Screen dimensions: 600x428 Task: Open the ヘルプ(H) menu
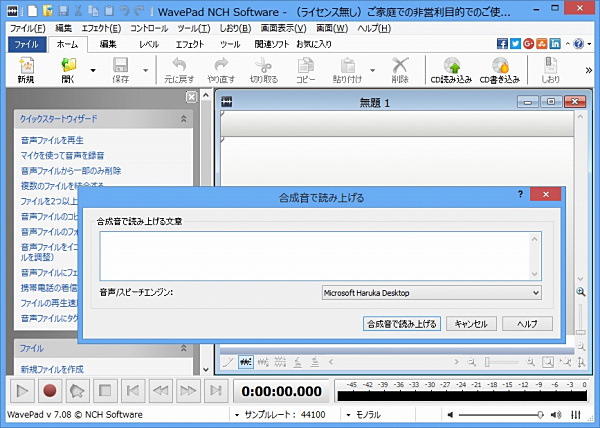click(374, 28)
